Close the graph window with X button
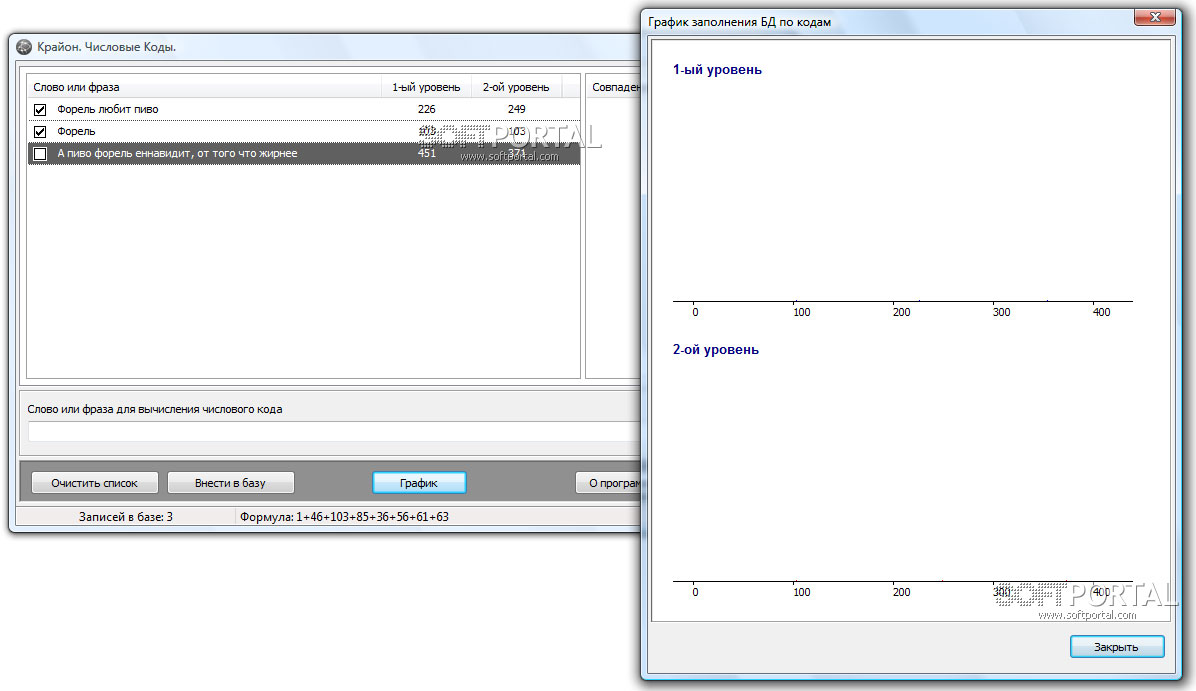 [x=1155, y=17]
